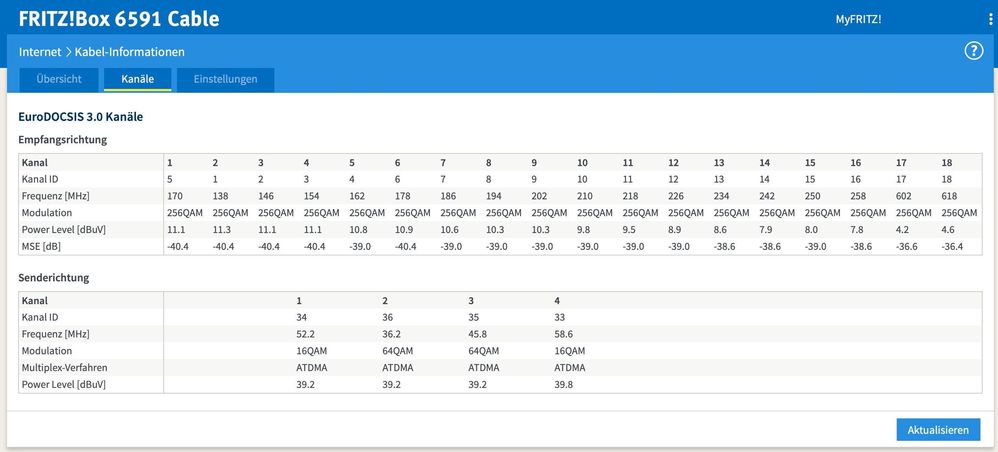Viewport: 998px width, 452px height.
Task: Click downstream power level 8.9
Action: point(675,230)
